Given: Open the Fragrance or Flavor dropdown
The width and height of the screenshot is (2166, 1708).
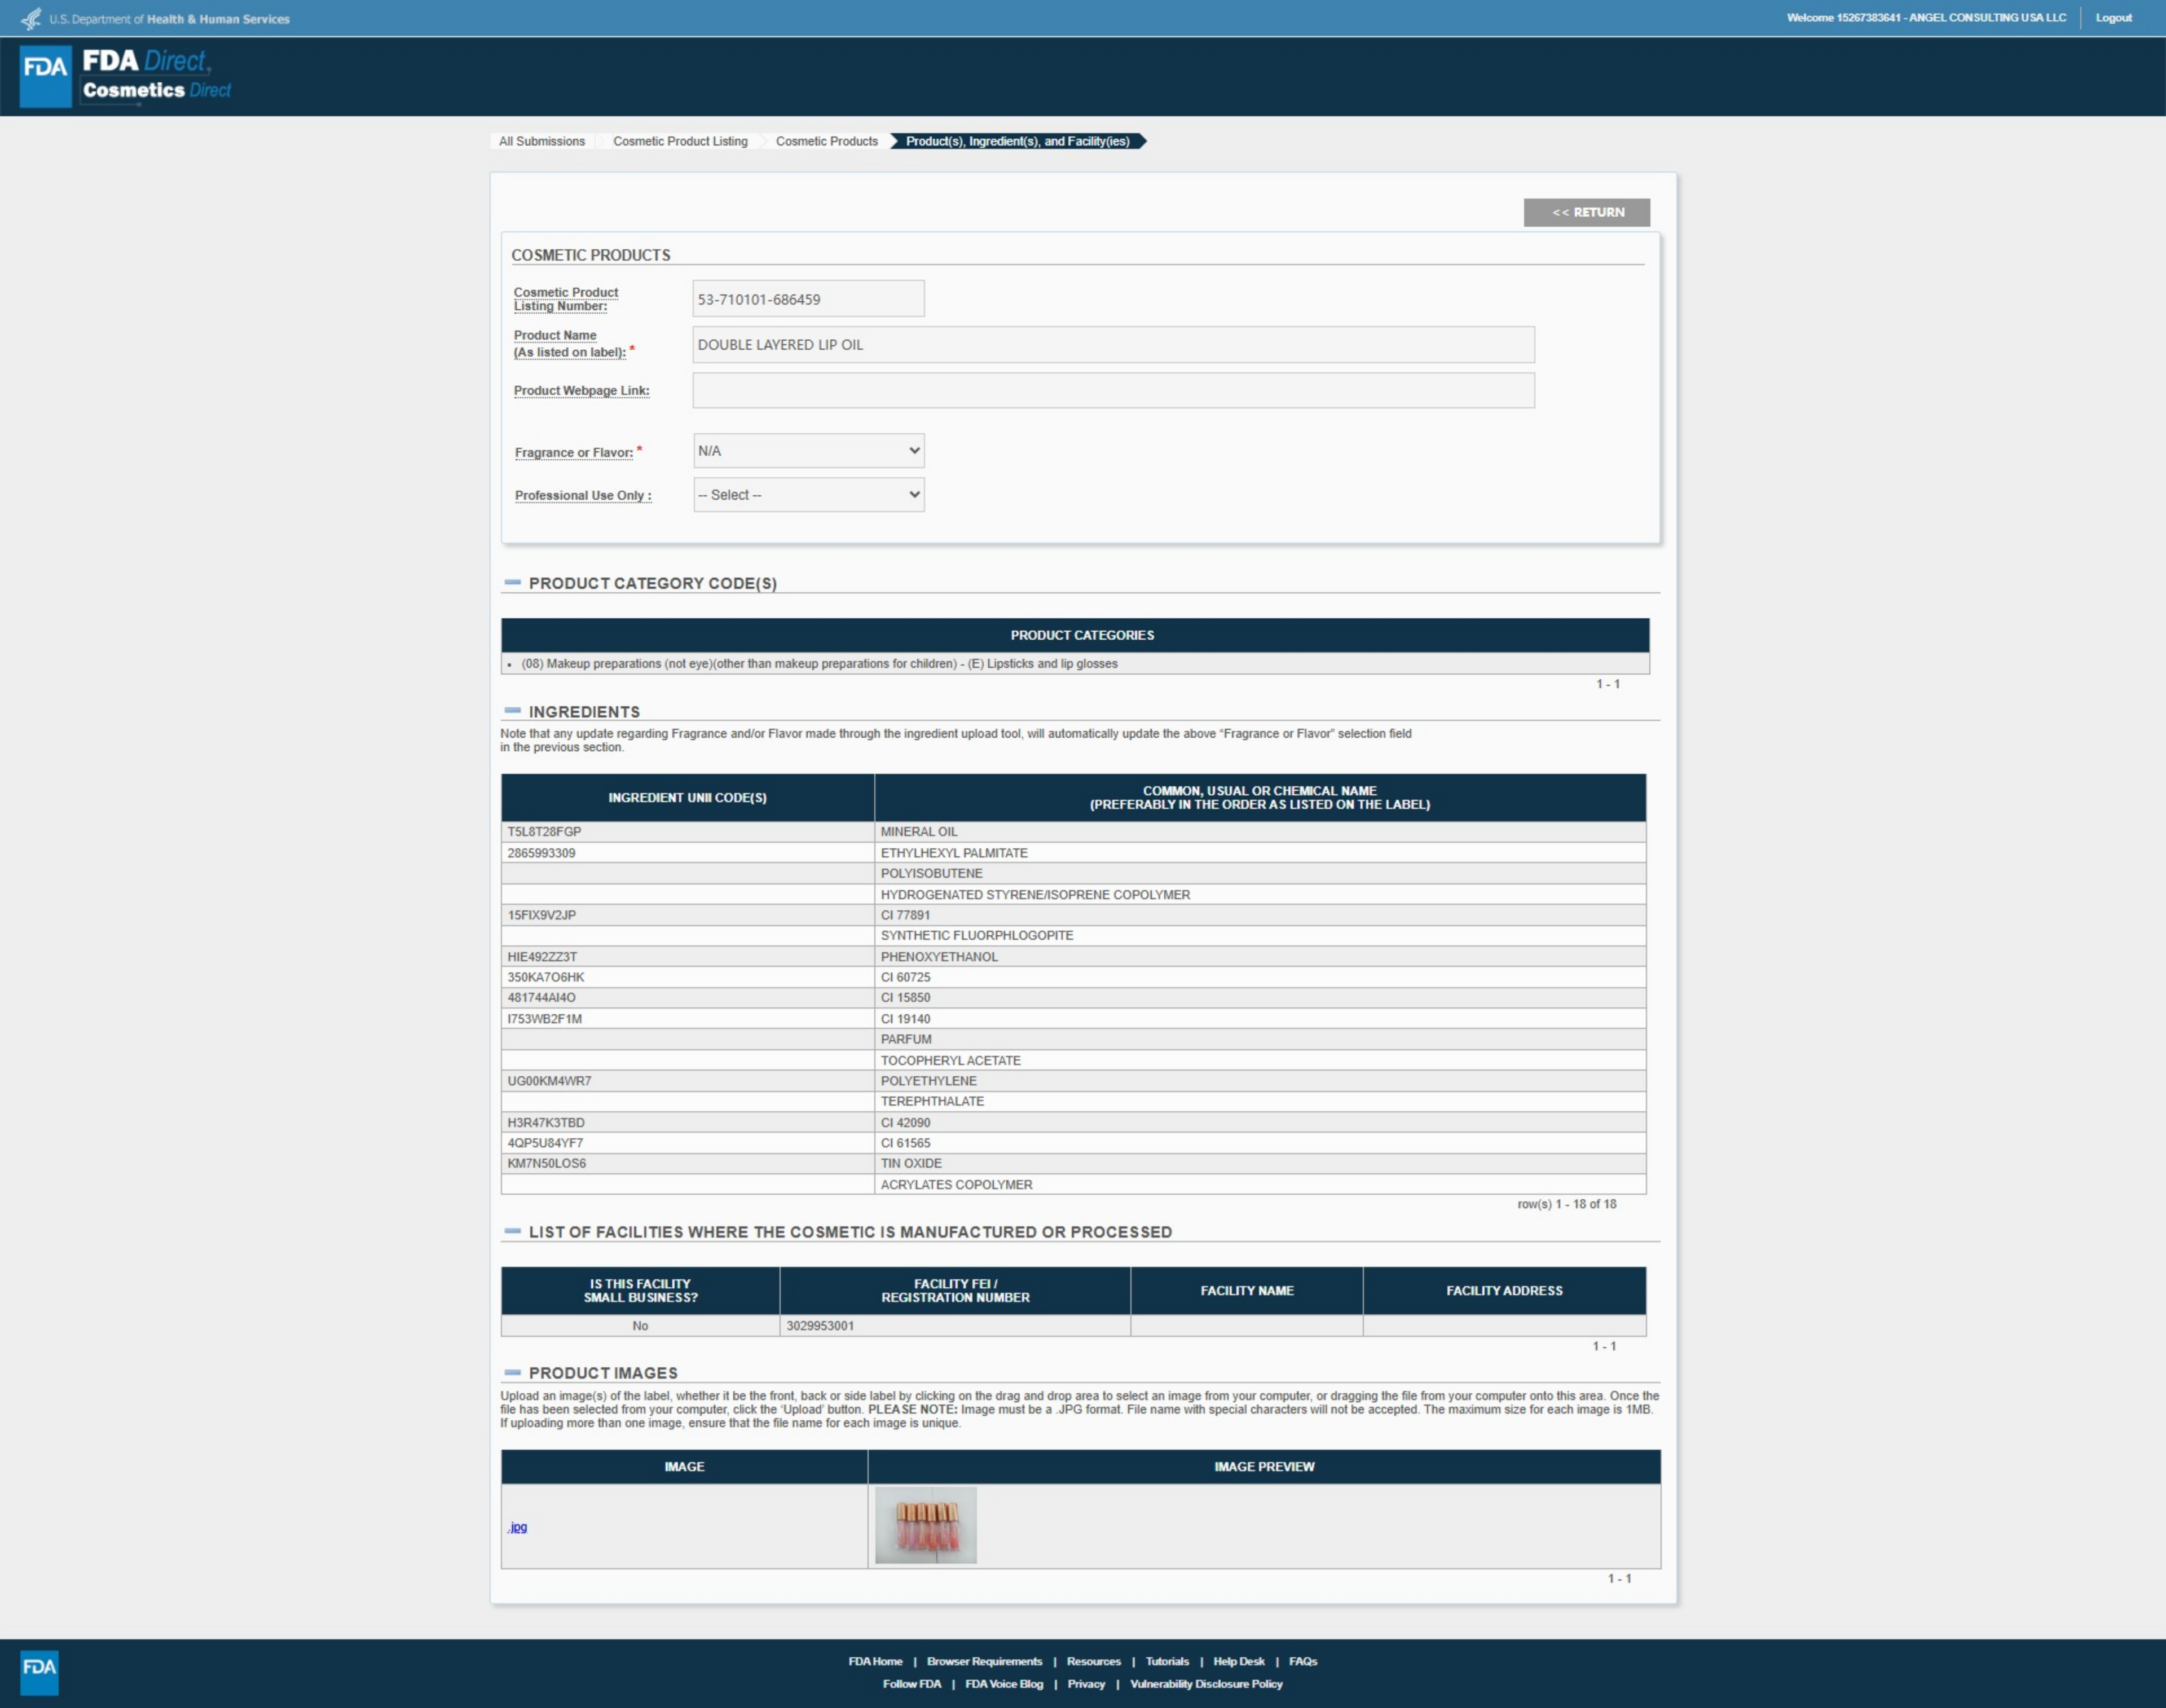Looking at the screenshot, I should (x=808, y=451).
